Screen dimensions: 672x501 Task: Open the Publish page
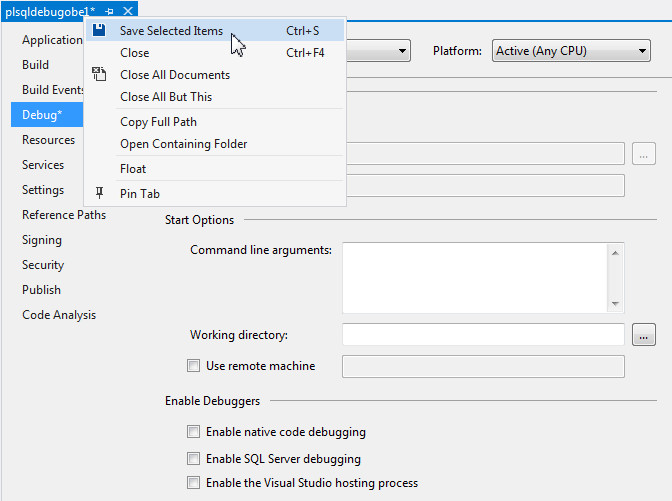coord(42,290)
